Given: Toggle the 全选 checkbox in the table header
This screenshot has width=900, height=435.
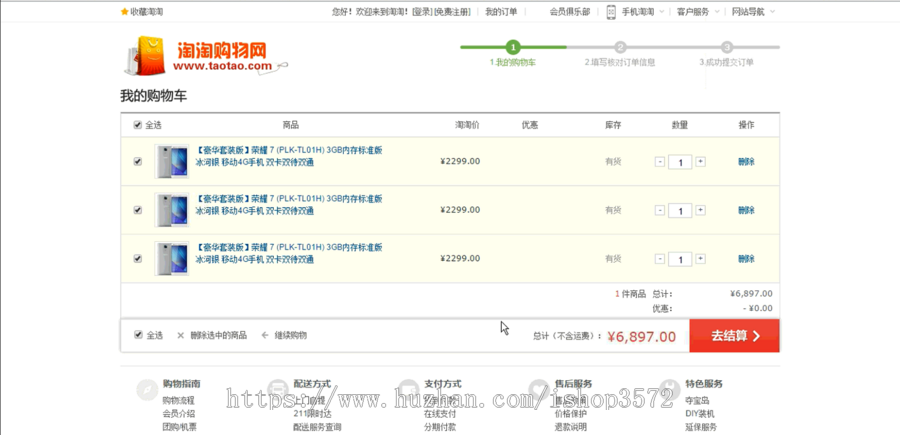Looking at the screenshot, I should coord(137,125).
